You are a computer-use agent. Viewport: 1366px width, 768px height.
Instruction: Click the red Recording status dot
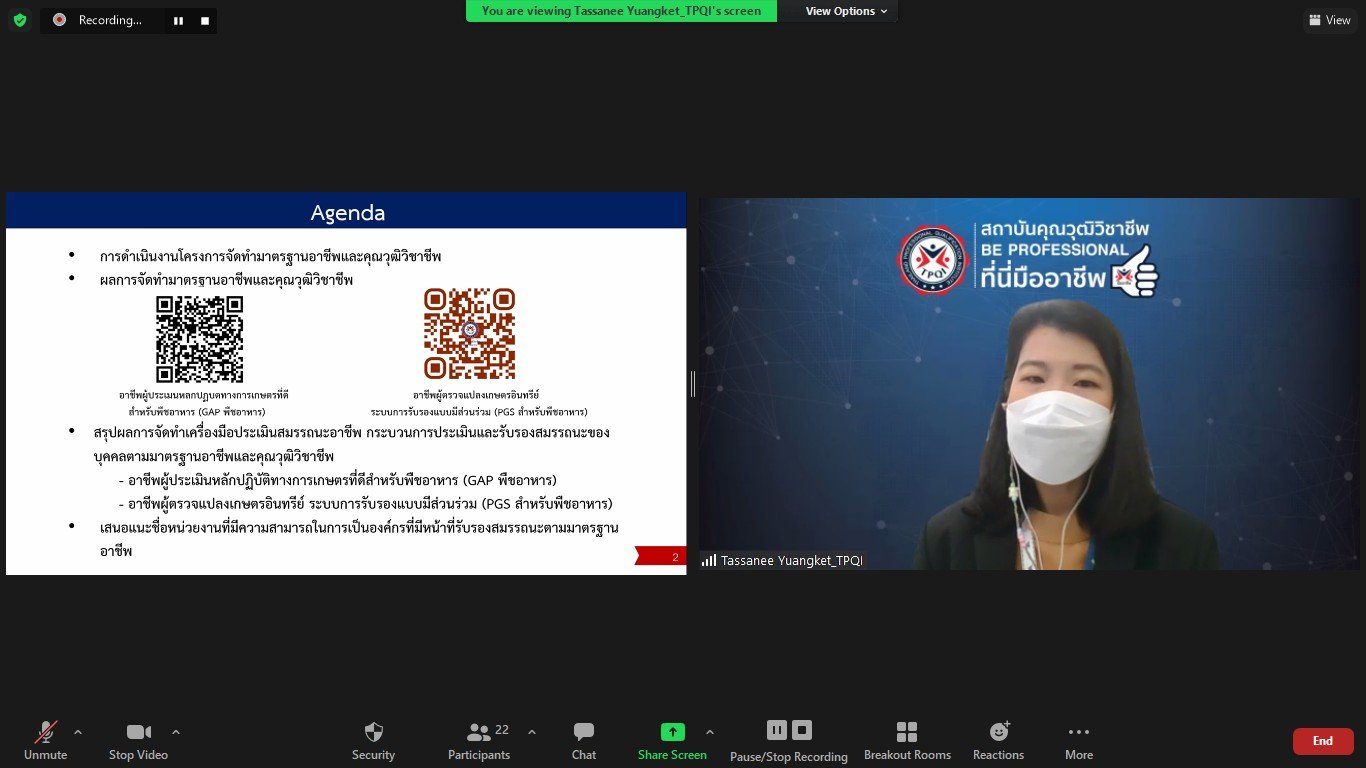pyautogui.click(x=59, y=20)
